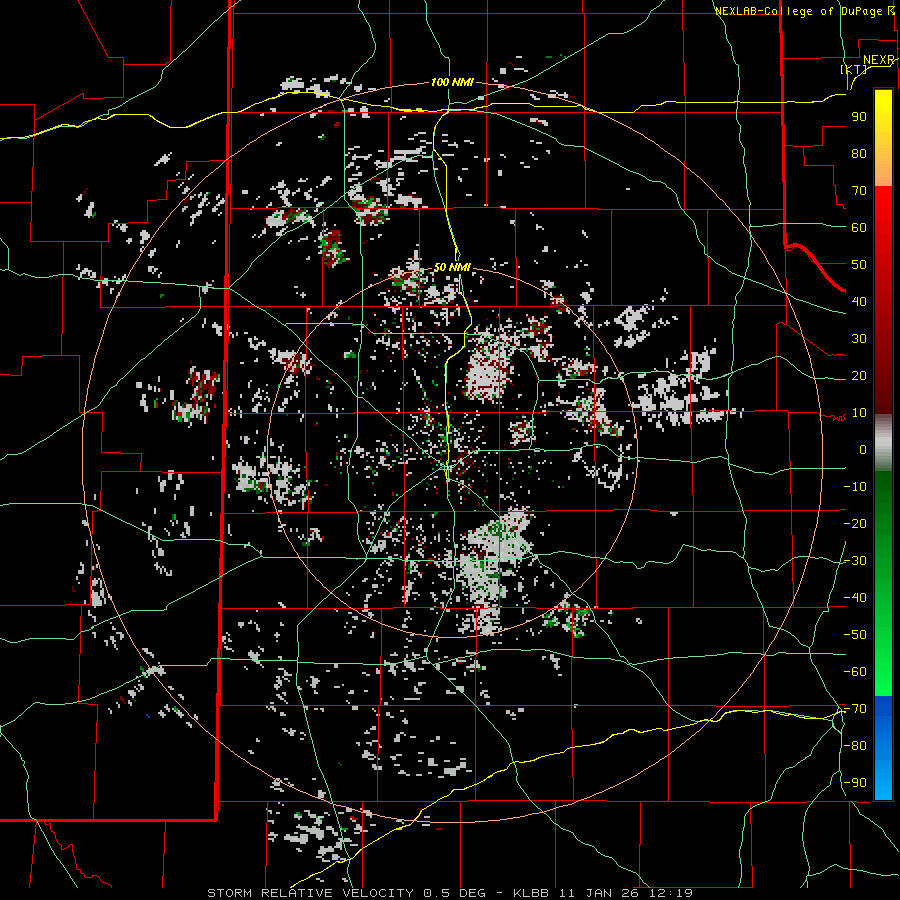Click the 0 value on velocity scale

[863, 450]
